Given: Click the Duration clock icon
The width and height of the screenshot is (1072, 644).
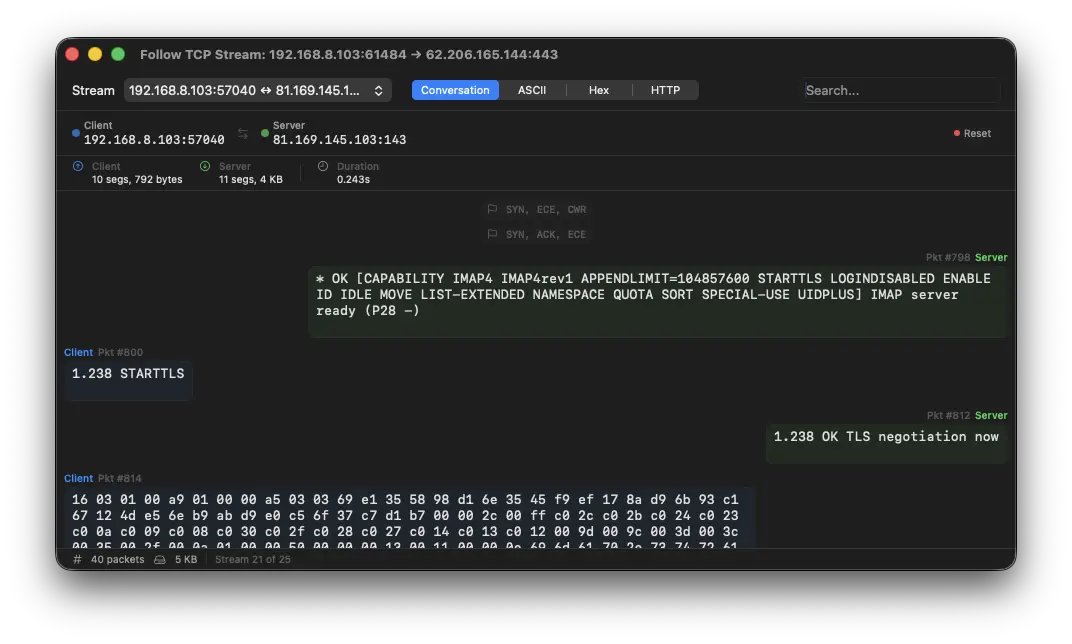Looking at the screenshot, I should click(x=324, y=166).
